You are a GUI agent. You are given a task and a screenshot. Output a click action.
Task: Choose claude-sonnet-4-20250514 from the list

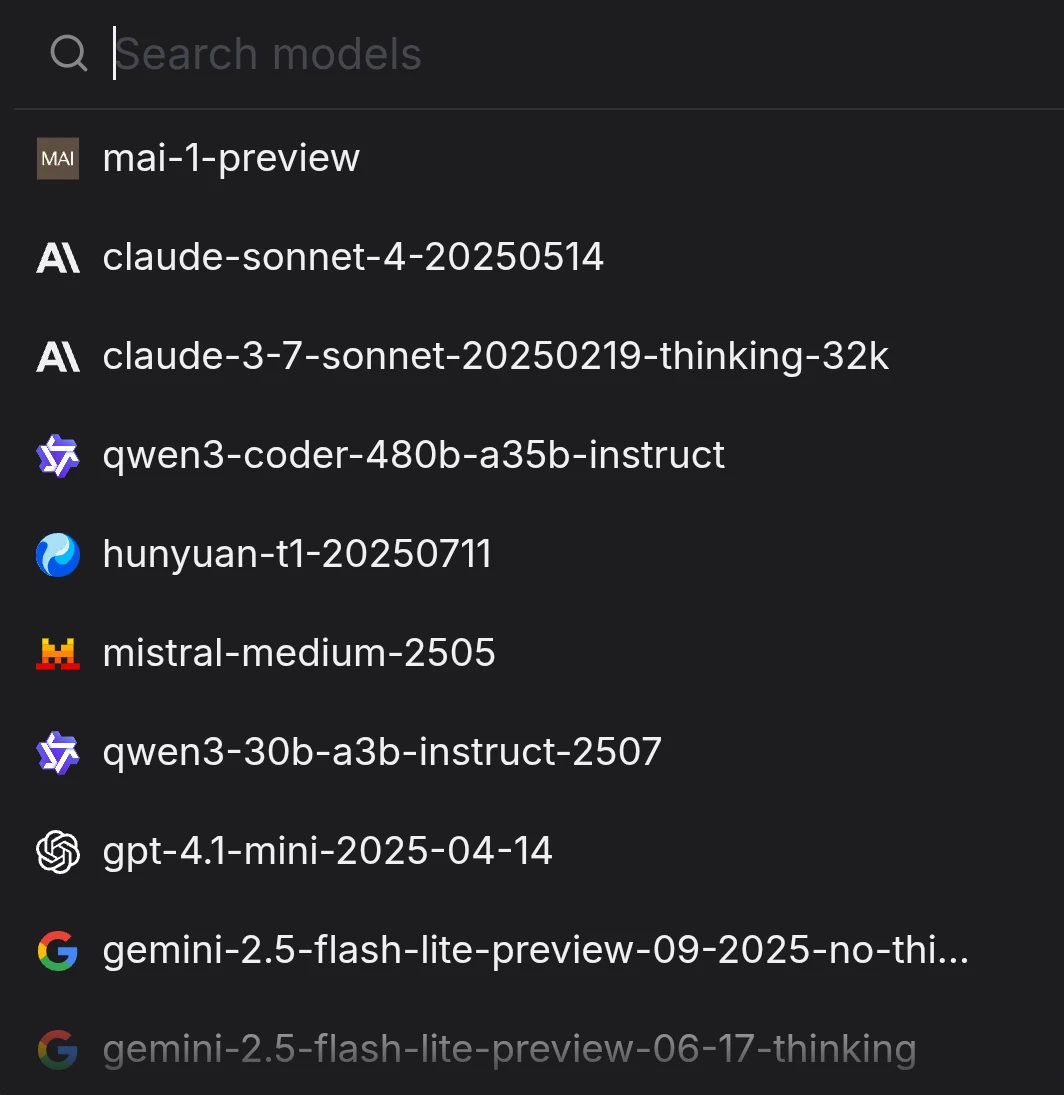tap(353, 258)
